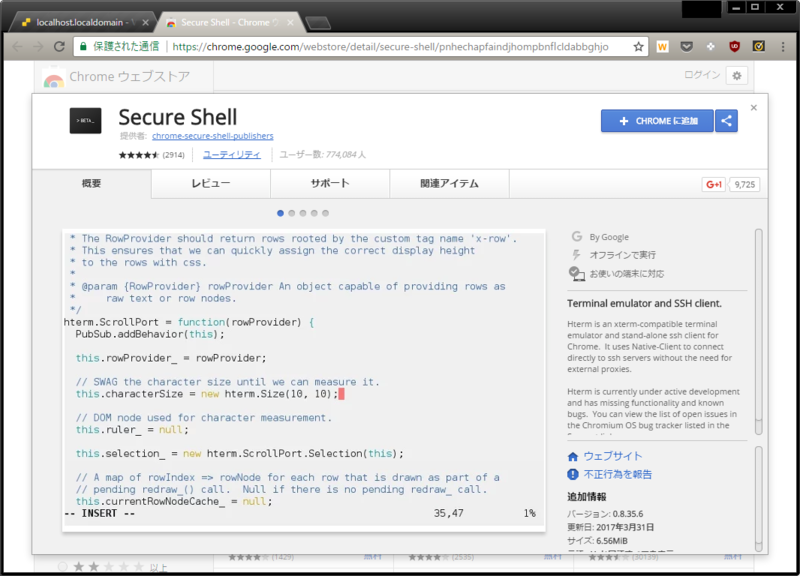Select the second screenshot carousel dot

pyautogui.click(x=291, y=213)
